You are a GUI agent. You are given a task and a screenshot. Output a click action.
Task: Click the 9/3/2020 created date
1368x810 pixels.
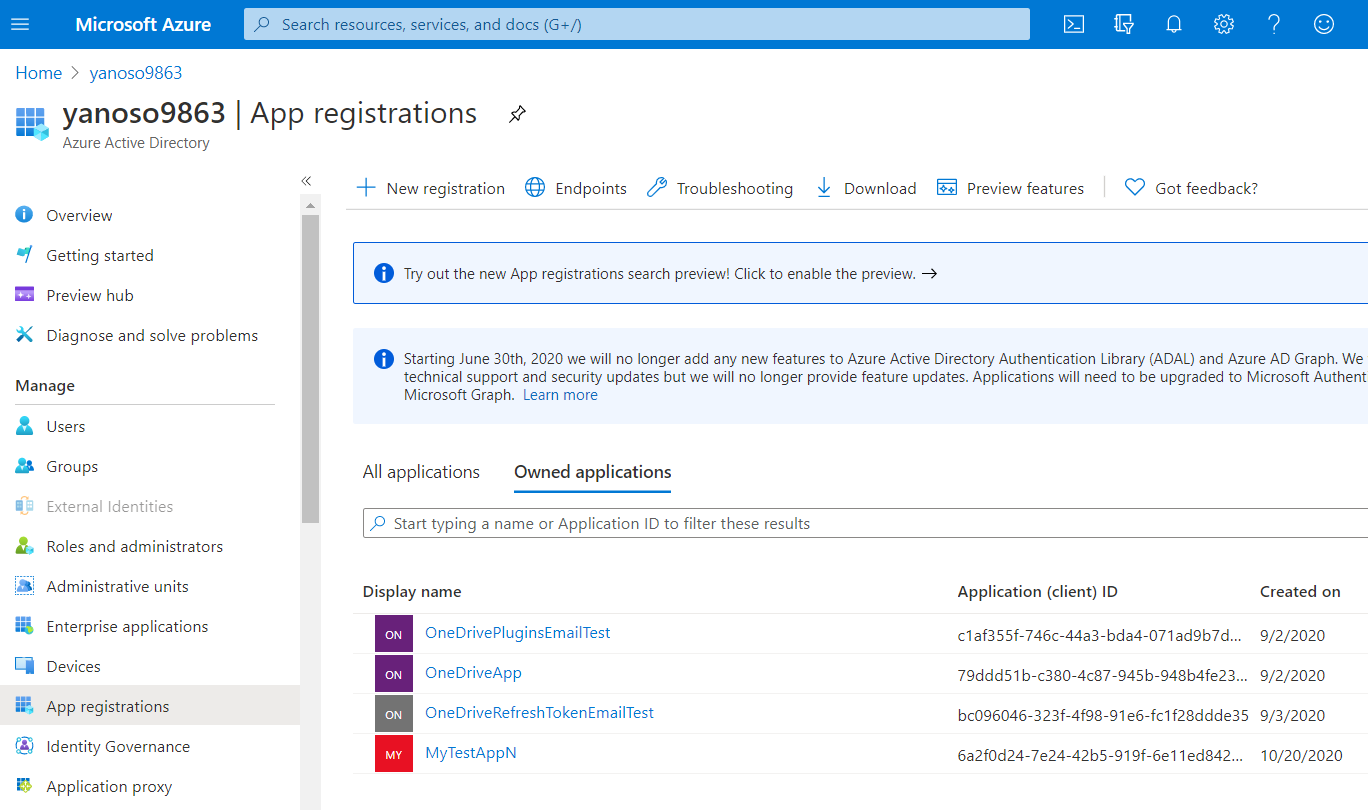click(1292, 715)
